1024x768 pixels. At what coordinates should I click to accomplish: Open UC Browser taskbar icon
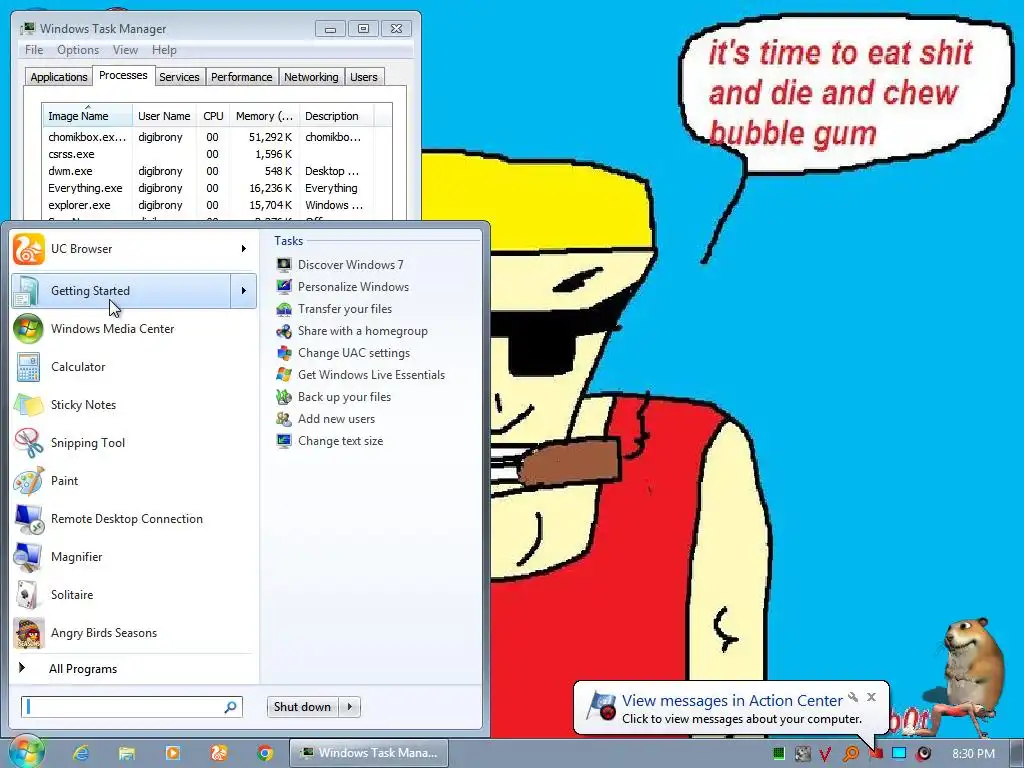pos(219,753)
